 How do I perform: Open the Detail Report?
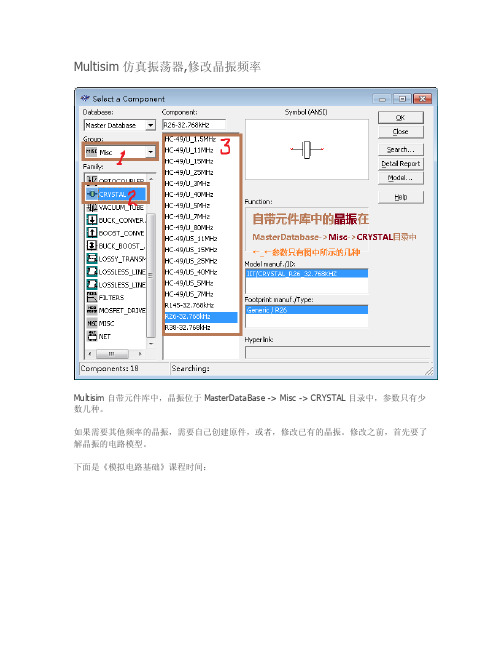[401, 163]
